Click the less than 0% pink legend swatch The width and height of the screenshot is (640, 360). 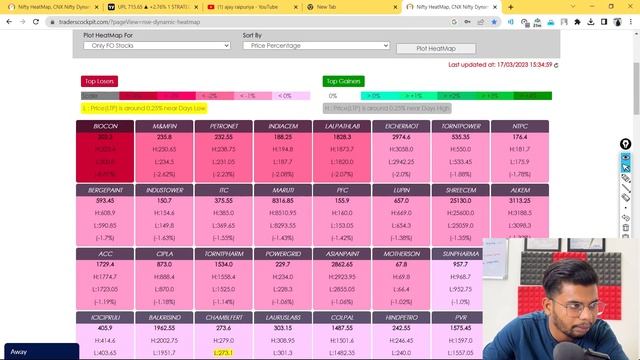pos(291,96)
